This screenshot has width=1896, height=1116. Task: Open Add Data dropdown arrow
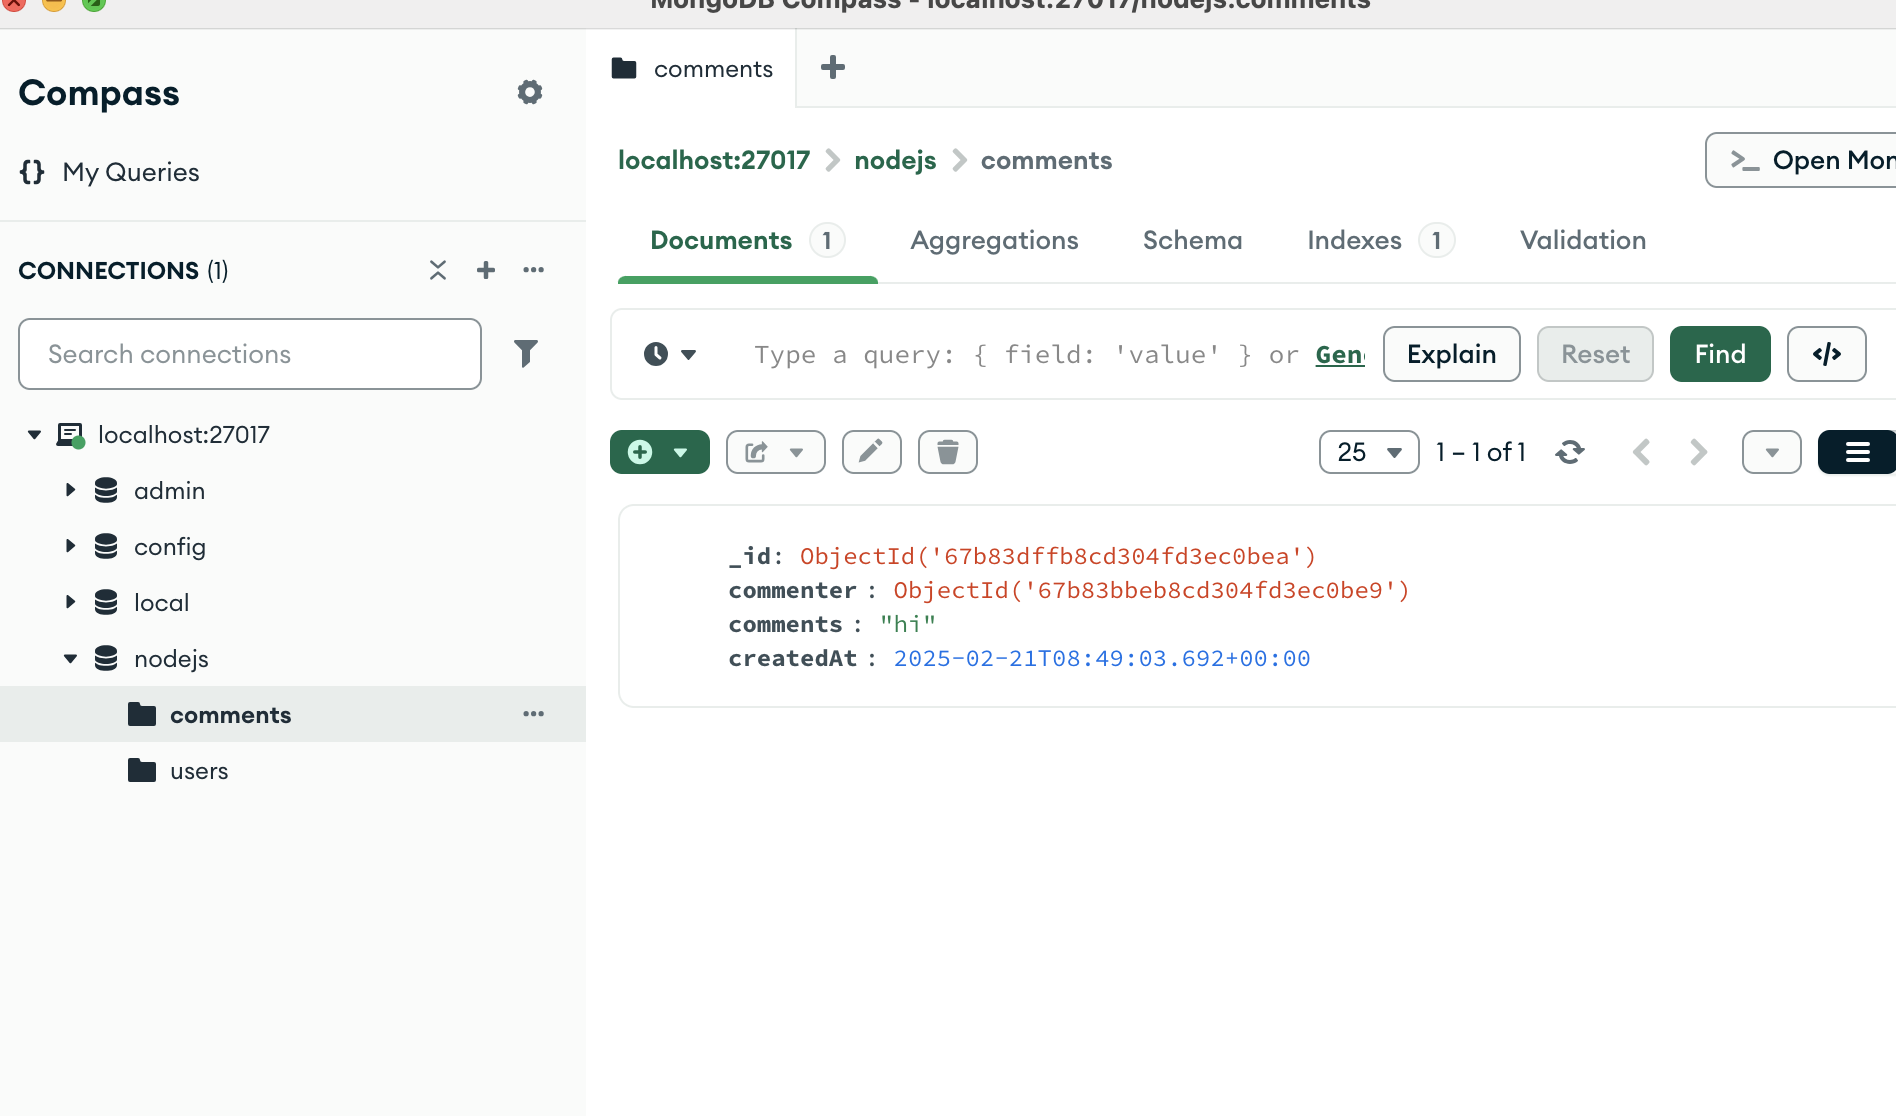point(681,452)
